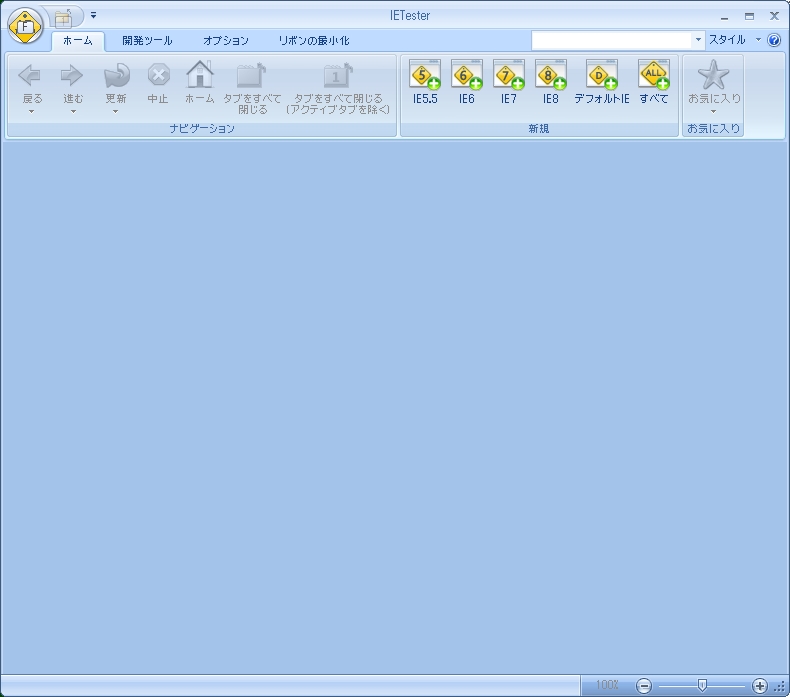Expand the 更新 dropdown arrow
Screen dimensions: 790x697
click(115, 111)
